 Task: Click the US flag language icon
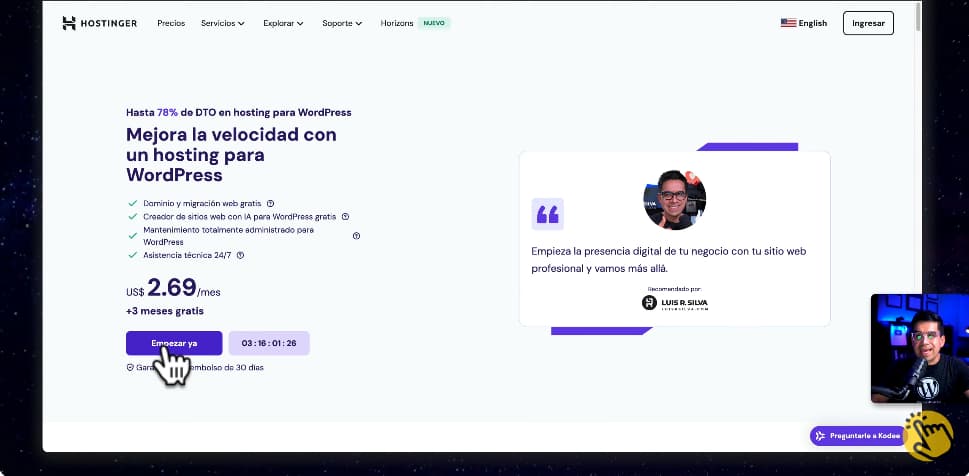[x=788, y=23]
